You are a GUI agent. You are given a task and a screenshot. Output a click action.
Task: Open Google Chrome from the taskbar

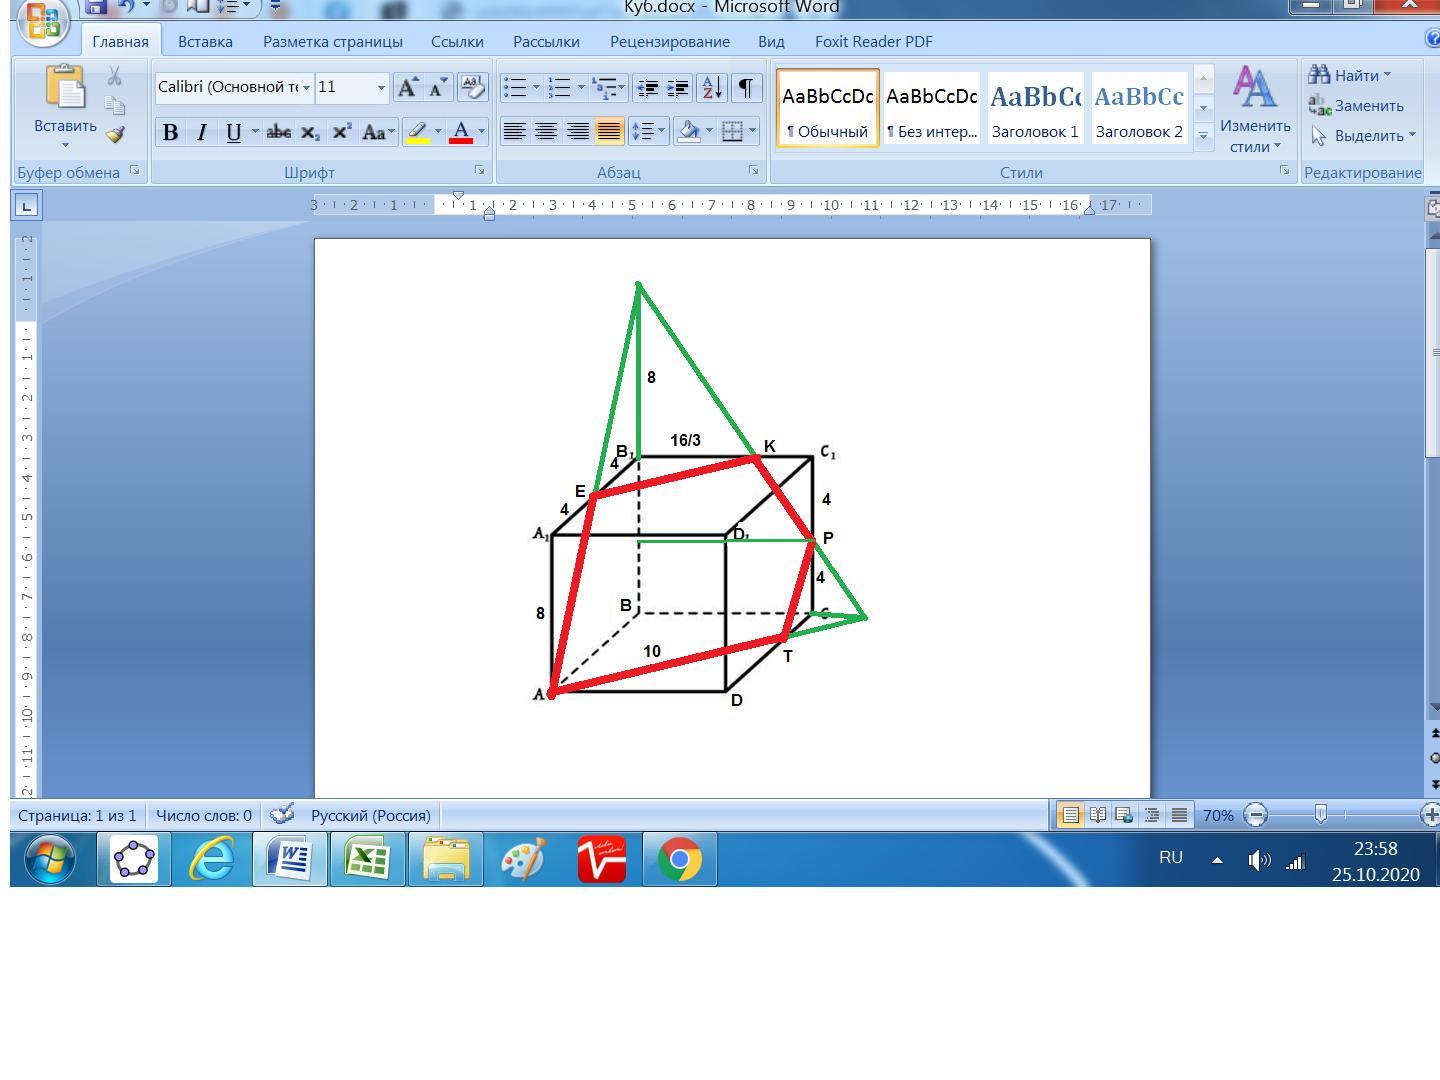[x=679, y=860]
